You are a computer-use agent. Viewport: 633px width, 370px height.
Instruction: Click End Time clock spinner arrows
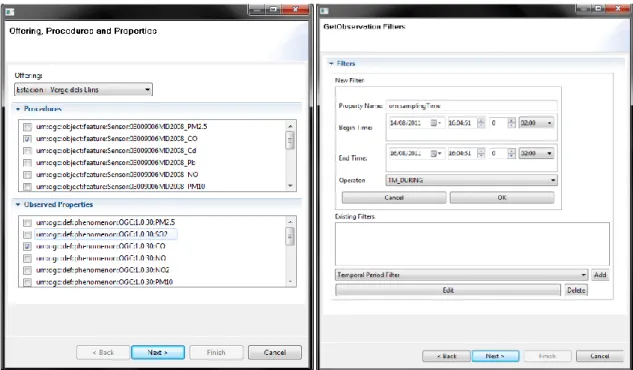coord(481,153)
